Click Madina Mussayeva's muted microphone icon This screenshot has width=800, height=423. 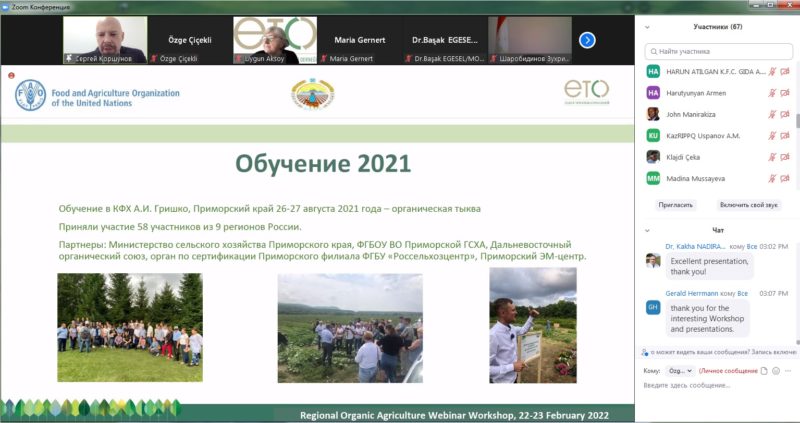point(772,179)
